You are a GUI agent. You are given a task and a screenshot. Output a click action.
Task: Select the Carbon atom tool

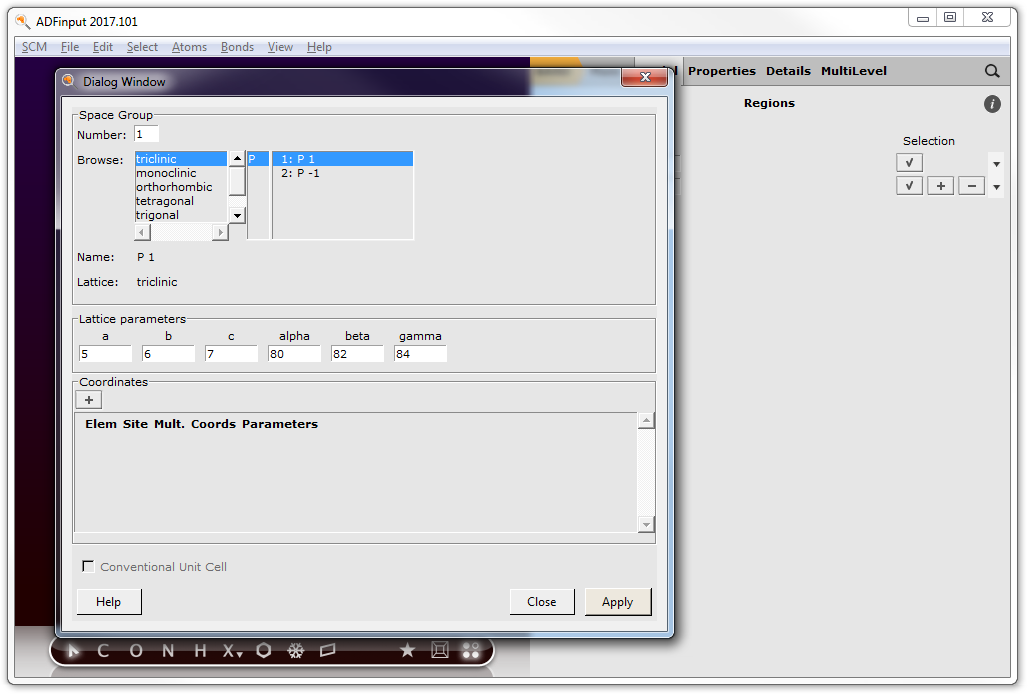coord(103,651)
